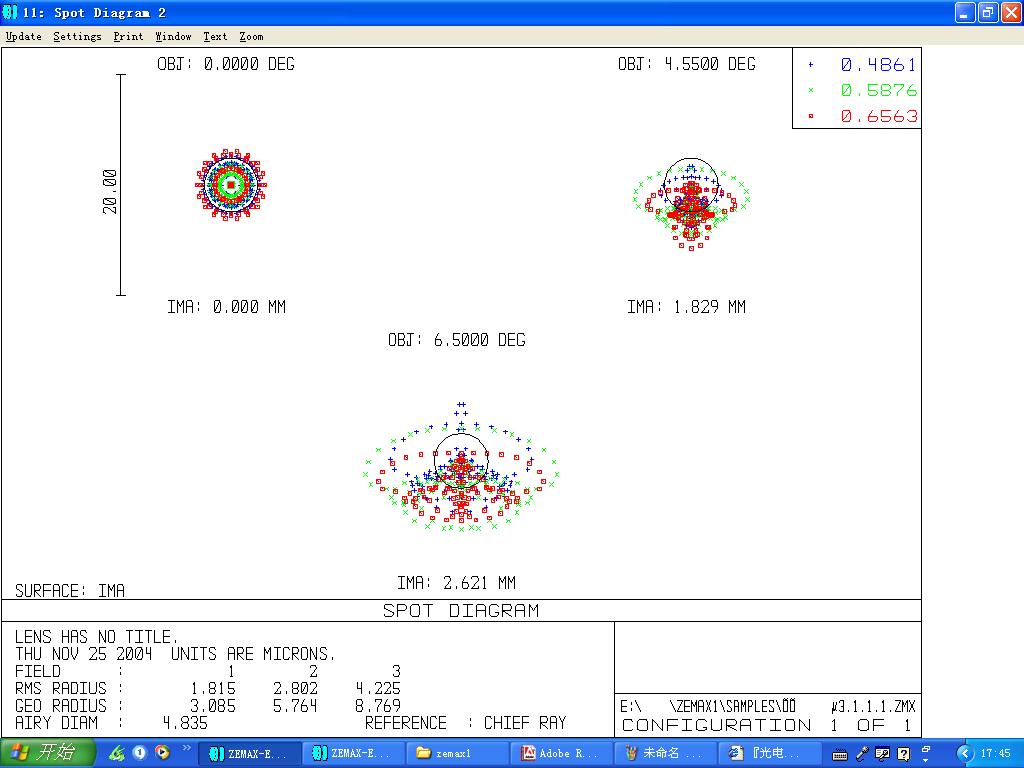Open the Window menu
This screenshot has height=768, width=1024.
[x=173, y=37]
